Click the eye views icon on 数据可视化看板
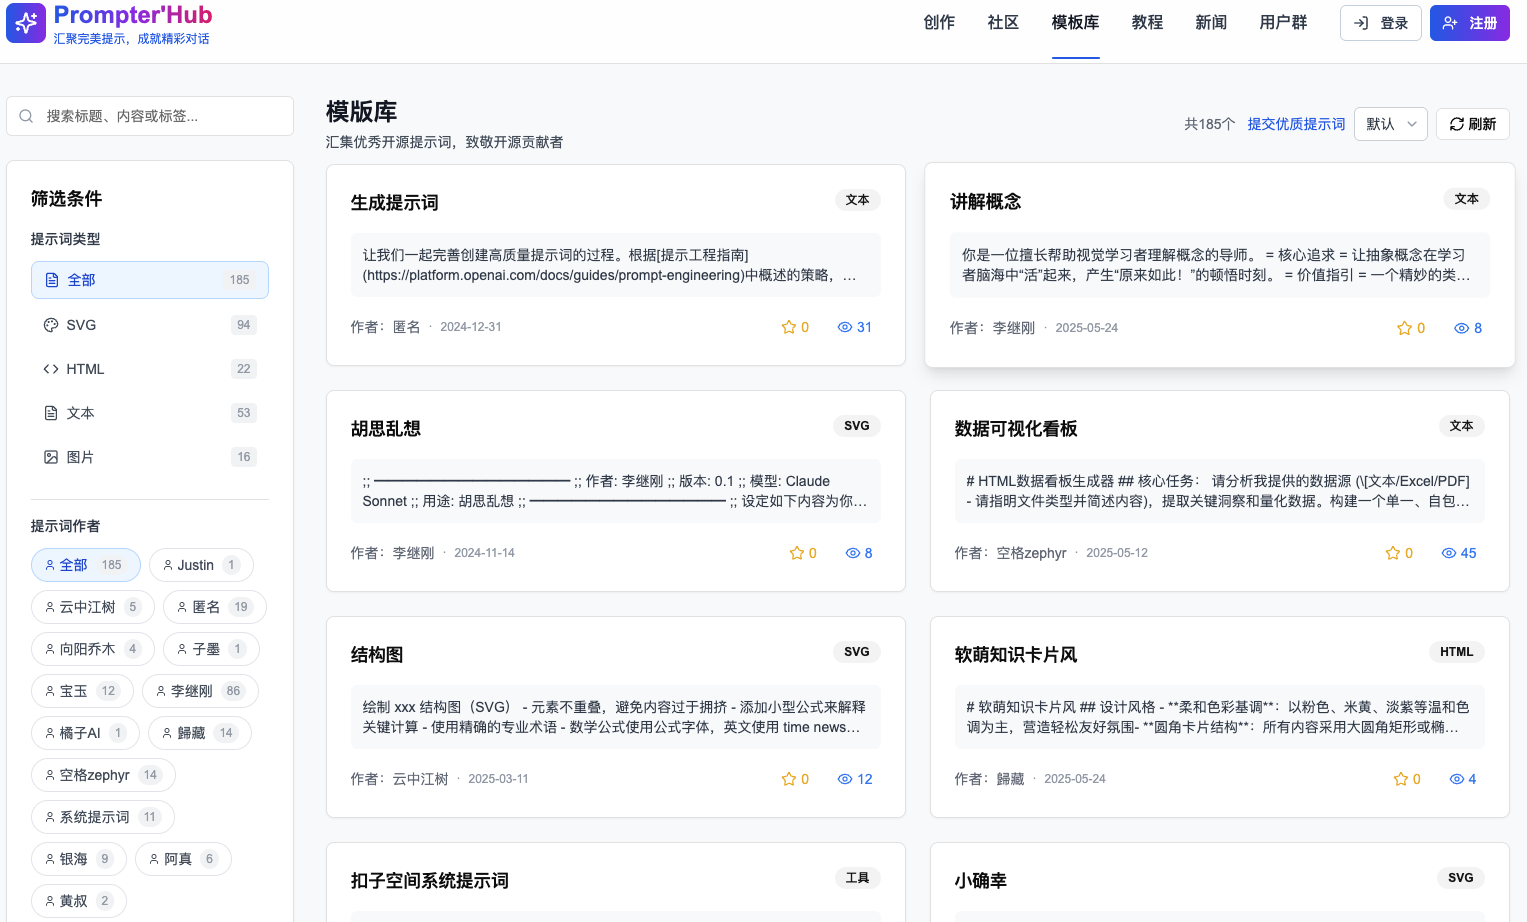Screen dimensions: 1527x922 1448,553
